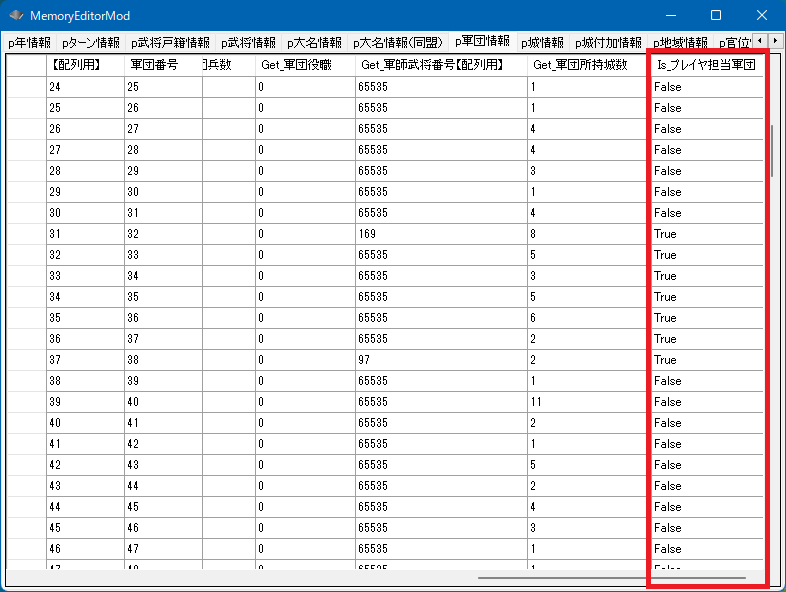The image size is (786, 592).
Task: Click the Get_軍団所持城数 column header
Action: click(x=587, y=65)
